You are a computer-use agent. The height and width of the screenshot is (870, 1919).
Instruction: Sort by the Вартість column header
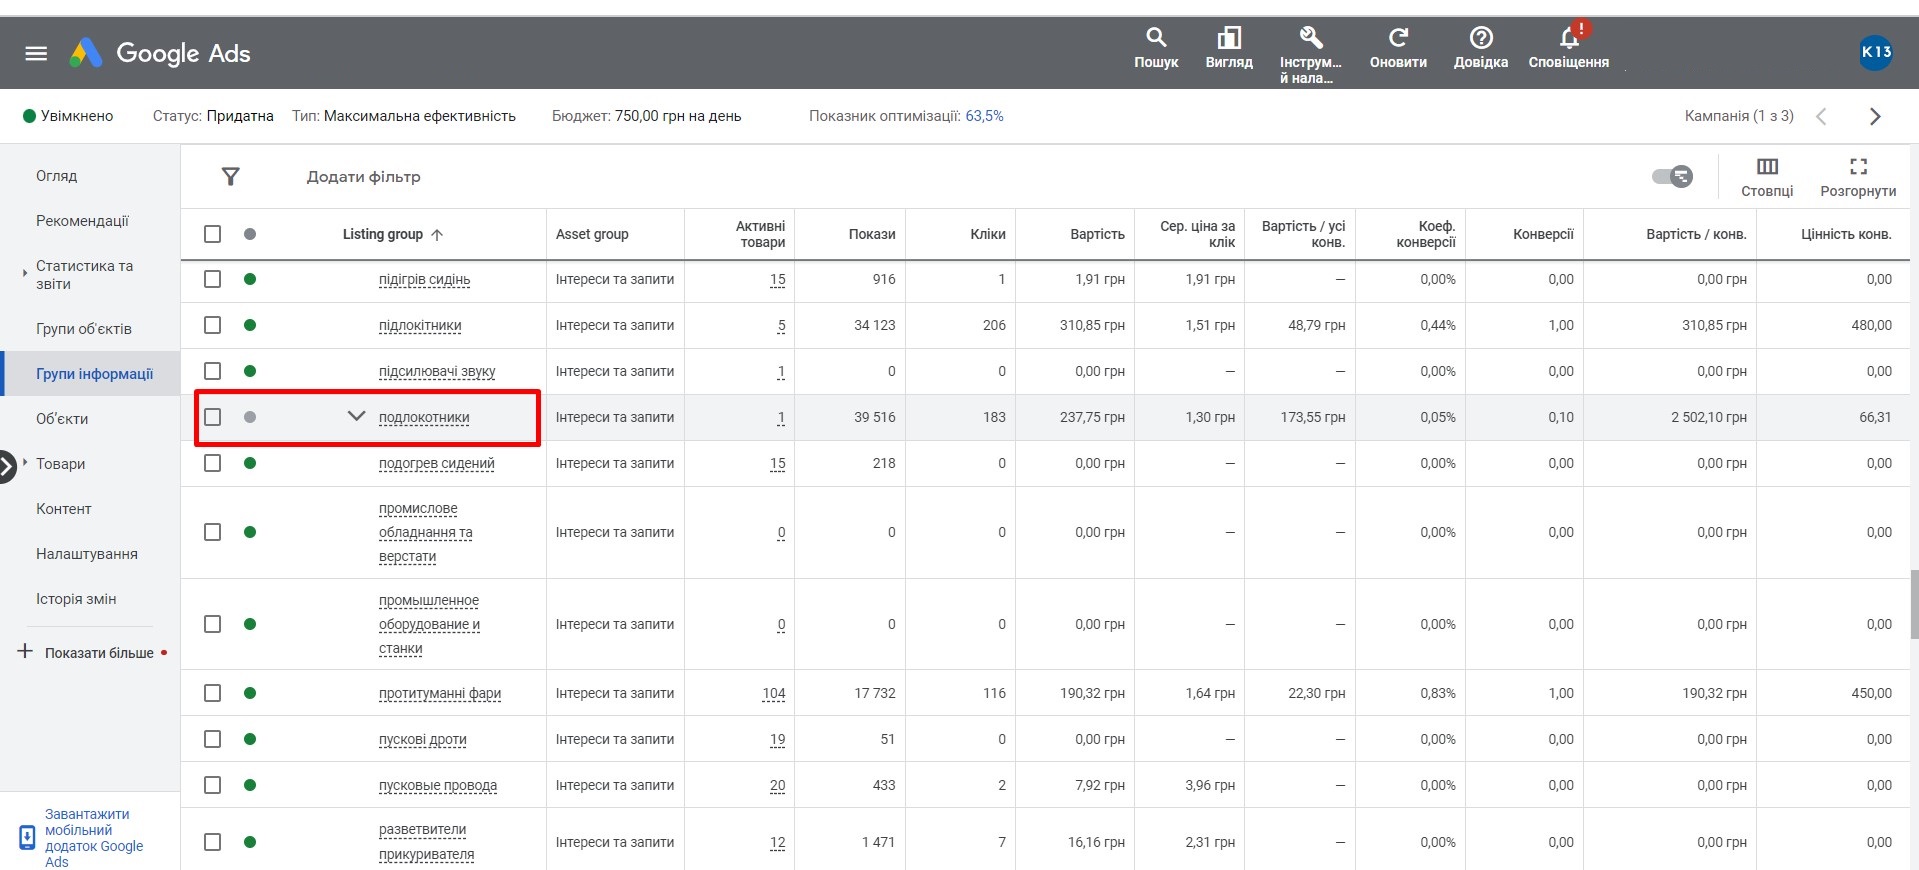[x=1097, y=234]
